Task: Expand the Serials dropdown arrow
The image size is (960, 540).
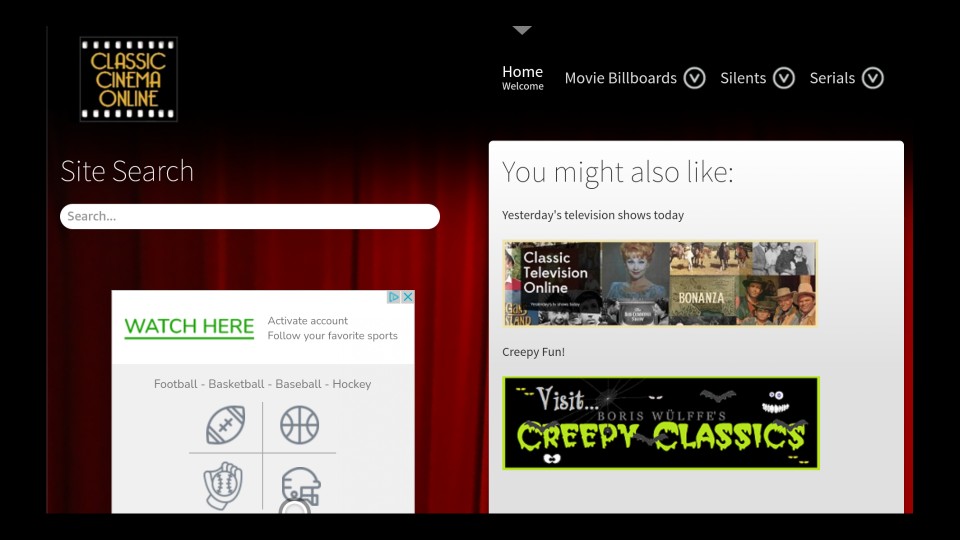Action: pos(873,78)
